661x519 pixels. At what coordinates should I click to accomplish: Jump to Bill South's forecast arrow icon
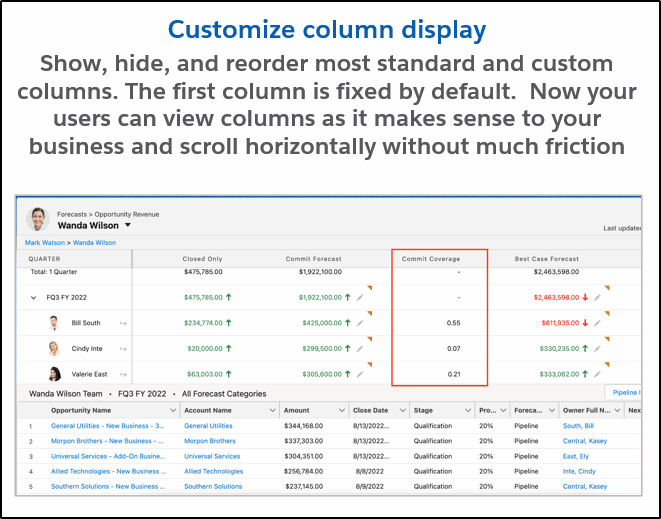click(123, 323)
